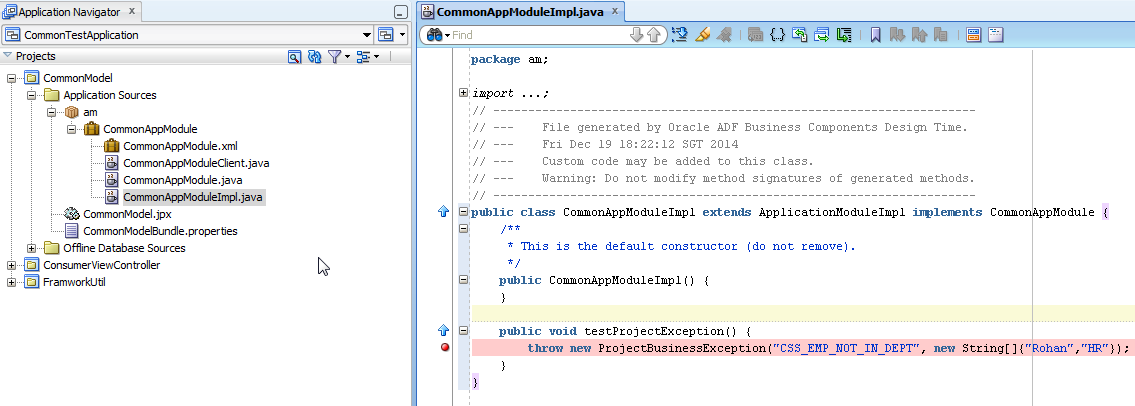Viewport: 1135px width, 406px height.
Task: Collapse the CommonModel project node
Action: pyautogui.click(x=11, y=78)
